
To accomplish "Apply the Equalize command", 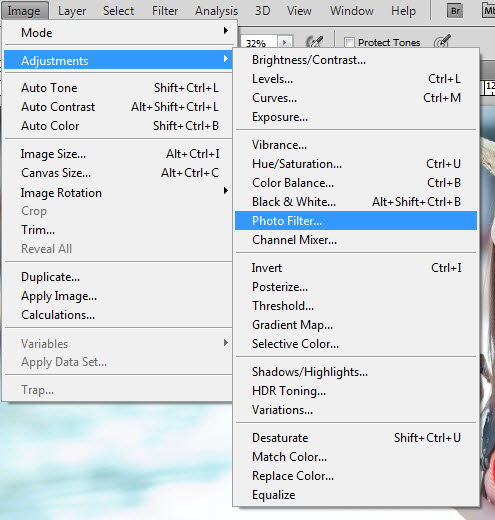I will pyautogui.click(x=356, y=495).
